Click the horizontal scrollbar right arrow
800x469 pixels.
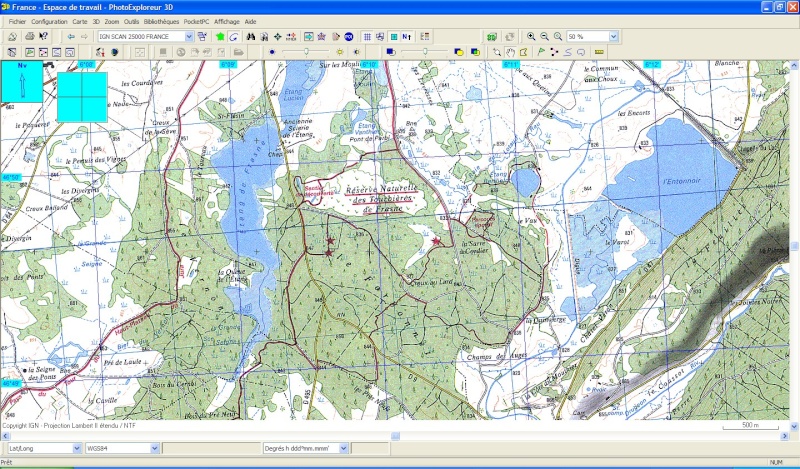[x=785, y=436]
